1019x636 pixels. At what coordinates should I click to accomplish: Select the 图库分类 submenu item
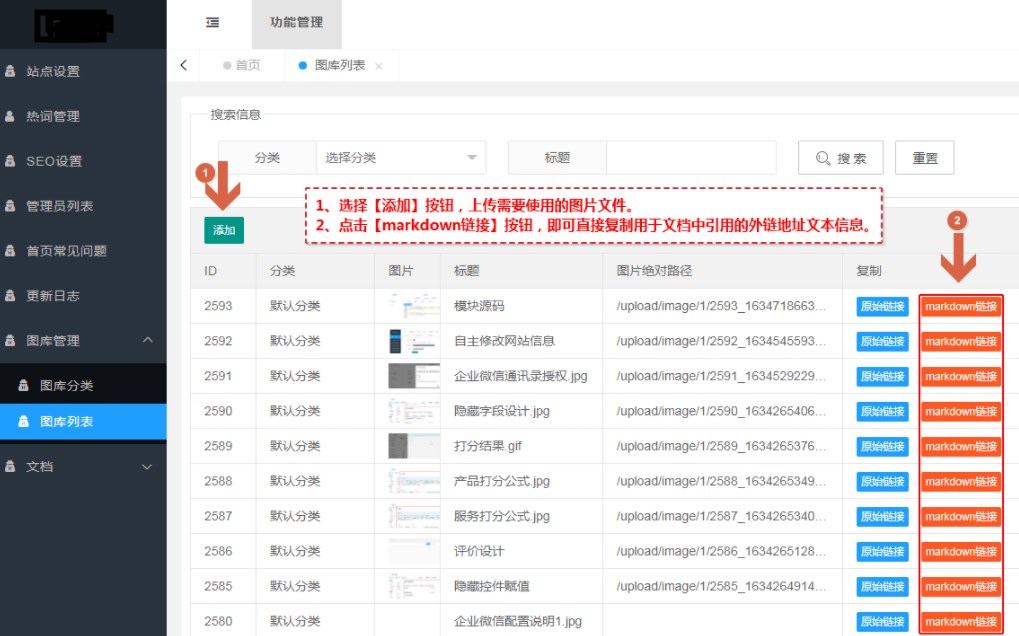66,386
